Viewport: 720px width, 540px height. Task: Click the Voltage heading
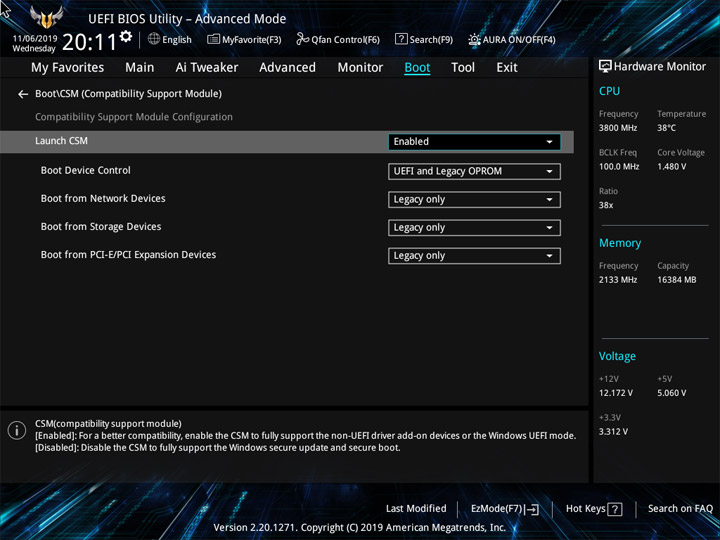point(617,356)
